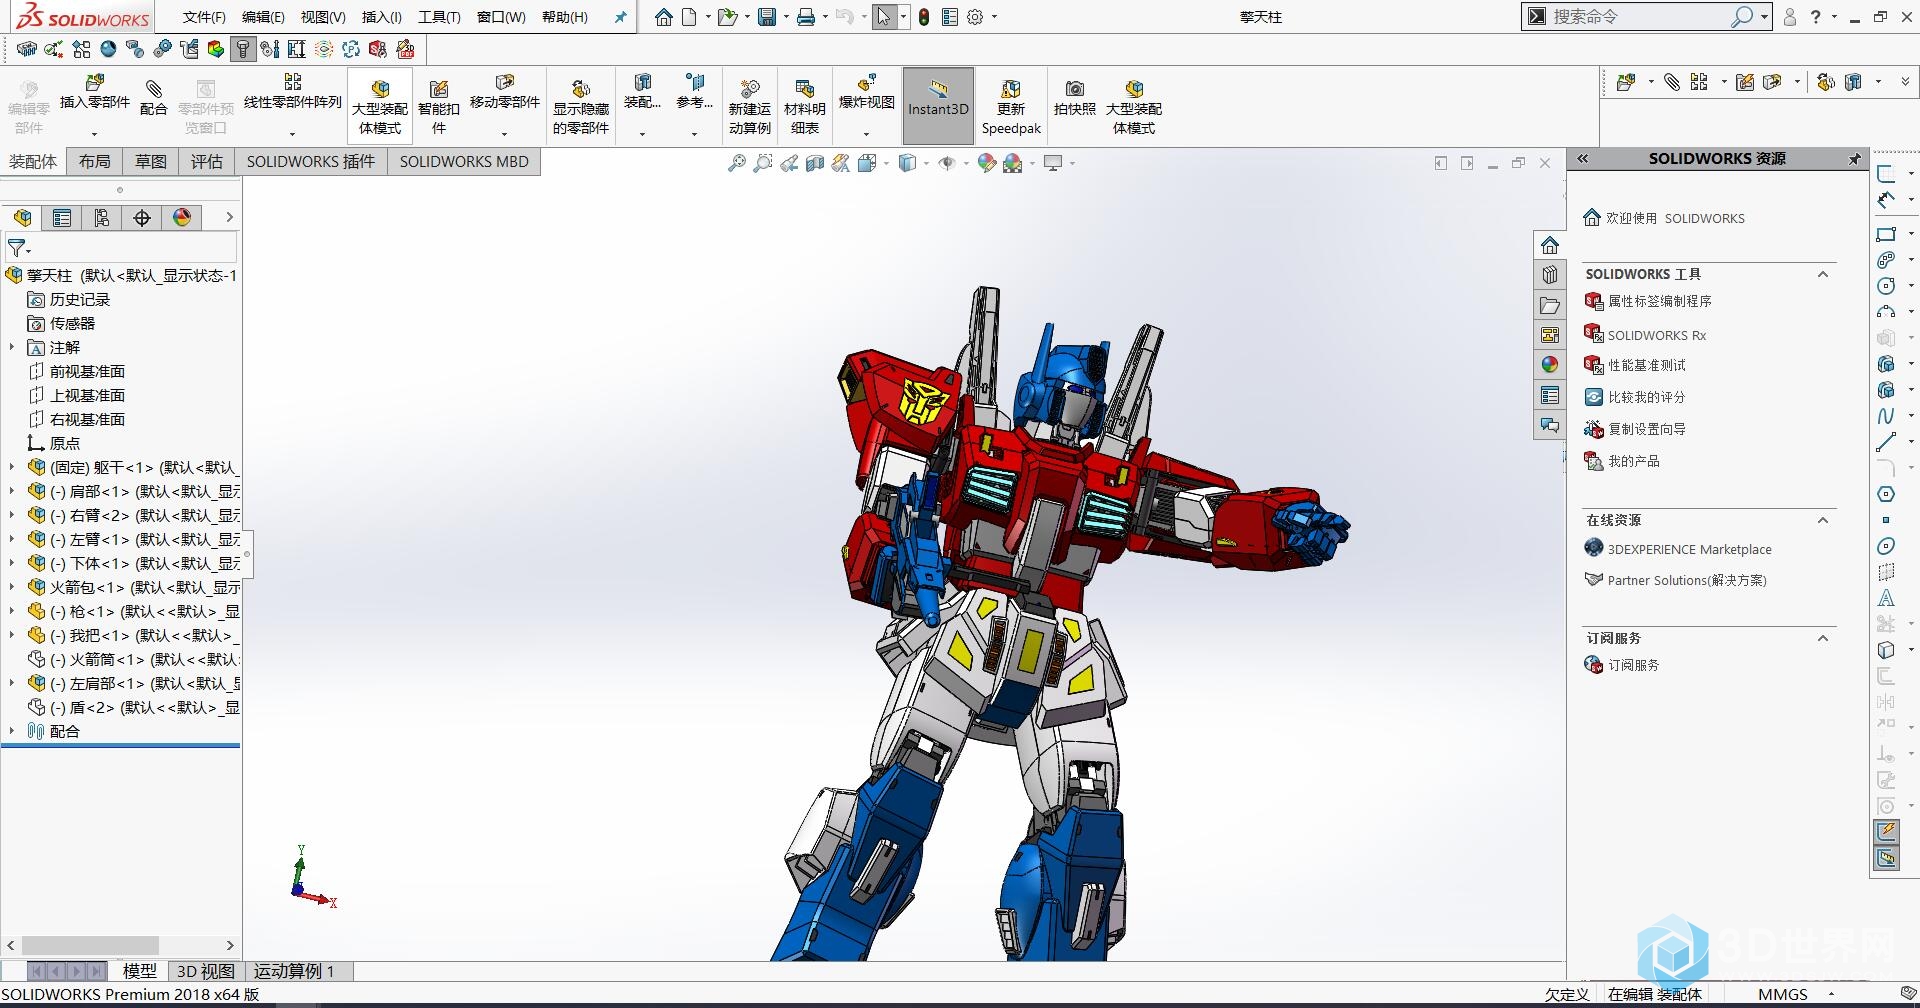Click 属性标签编制程序 link
Viewport: 1920px width, 1008px height.
(x=1659, y=301)
